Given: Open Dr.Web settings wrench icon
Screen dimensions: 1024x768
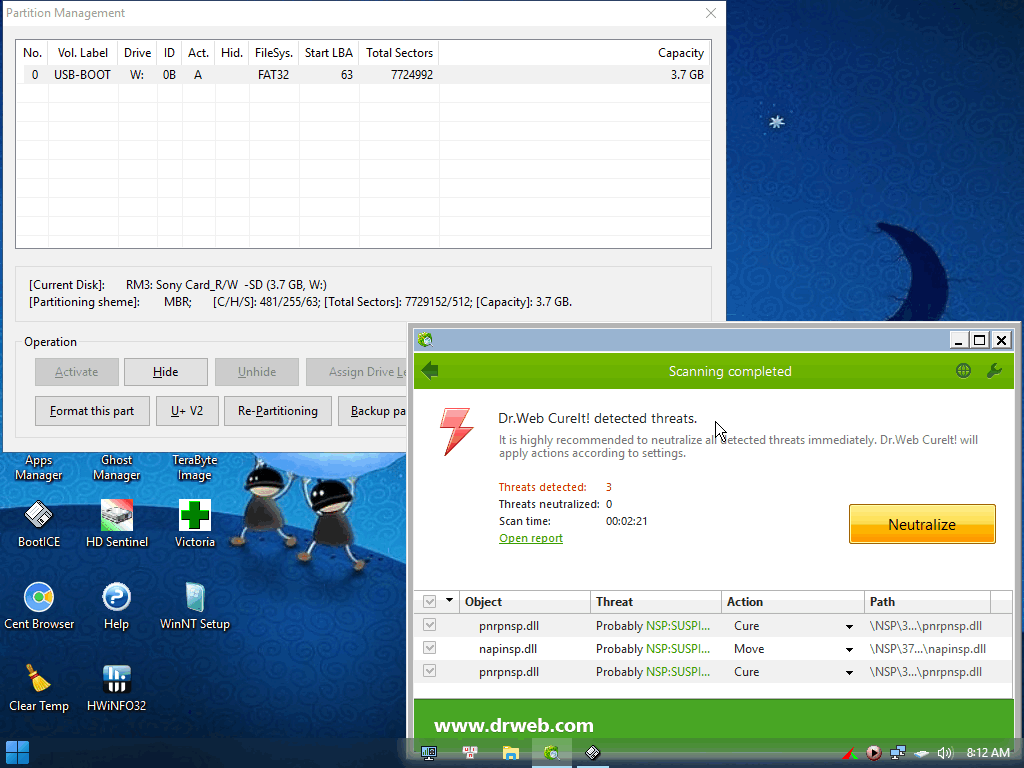Looking at the screenshot, I should pos(994,371).
